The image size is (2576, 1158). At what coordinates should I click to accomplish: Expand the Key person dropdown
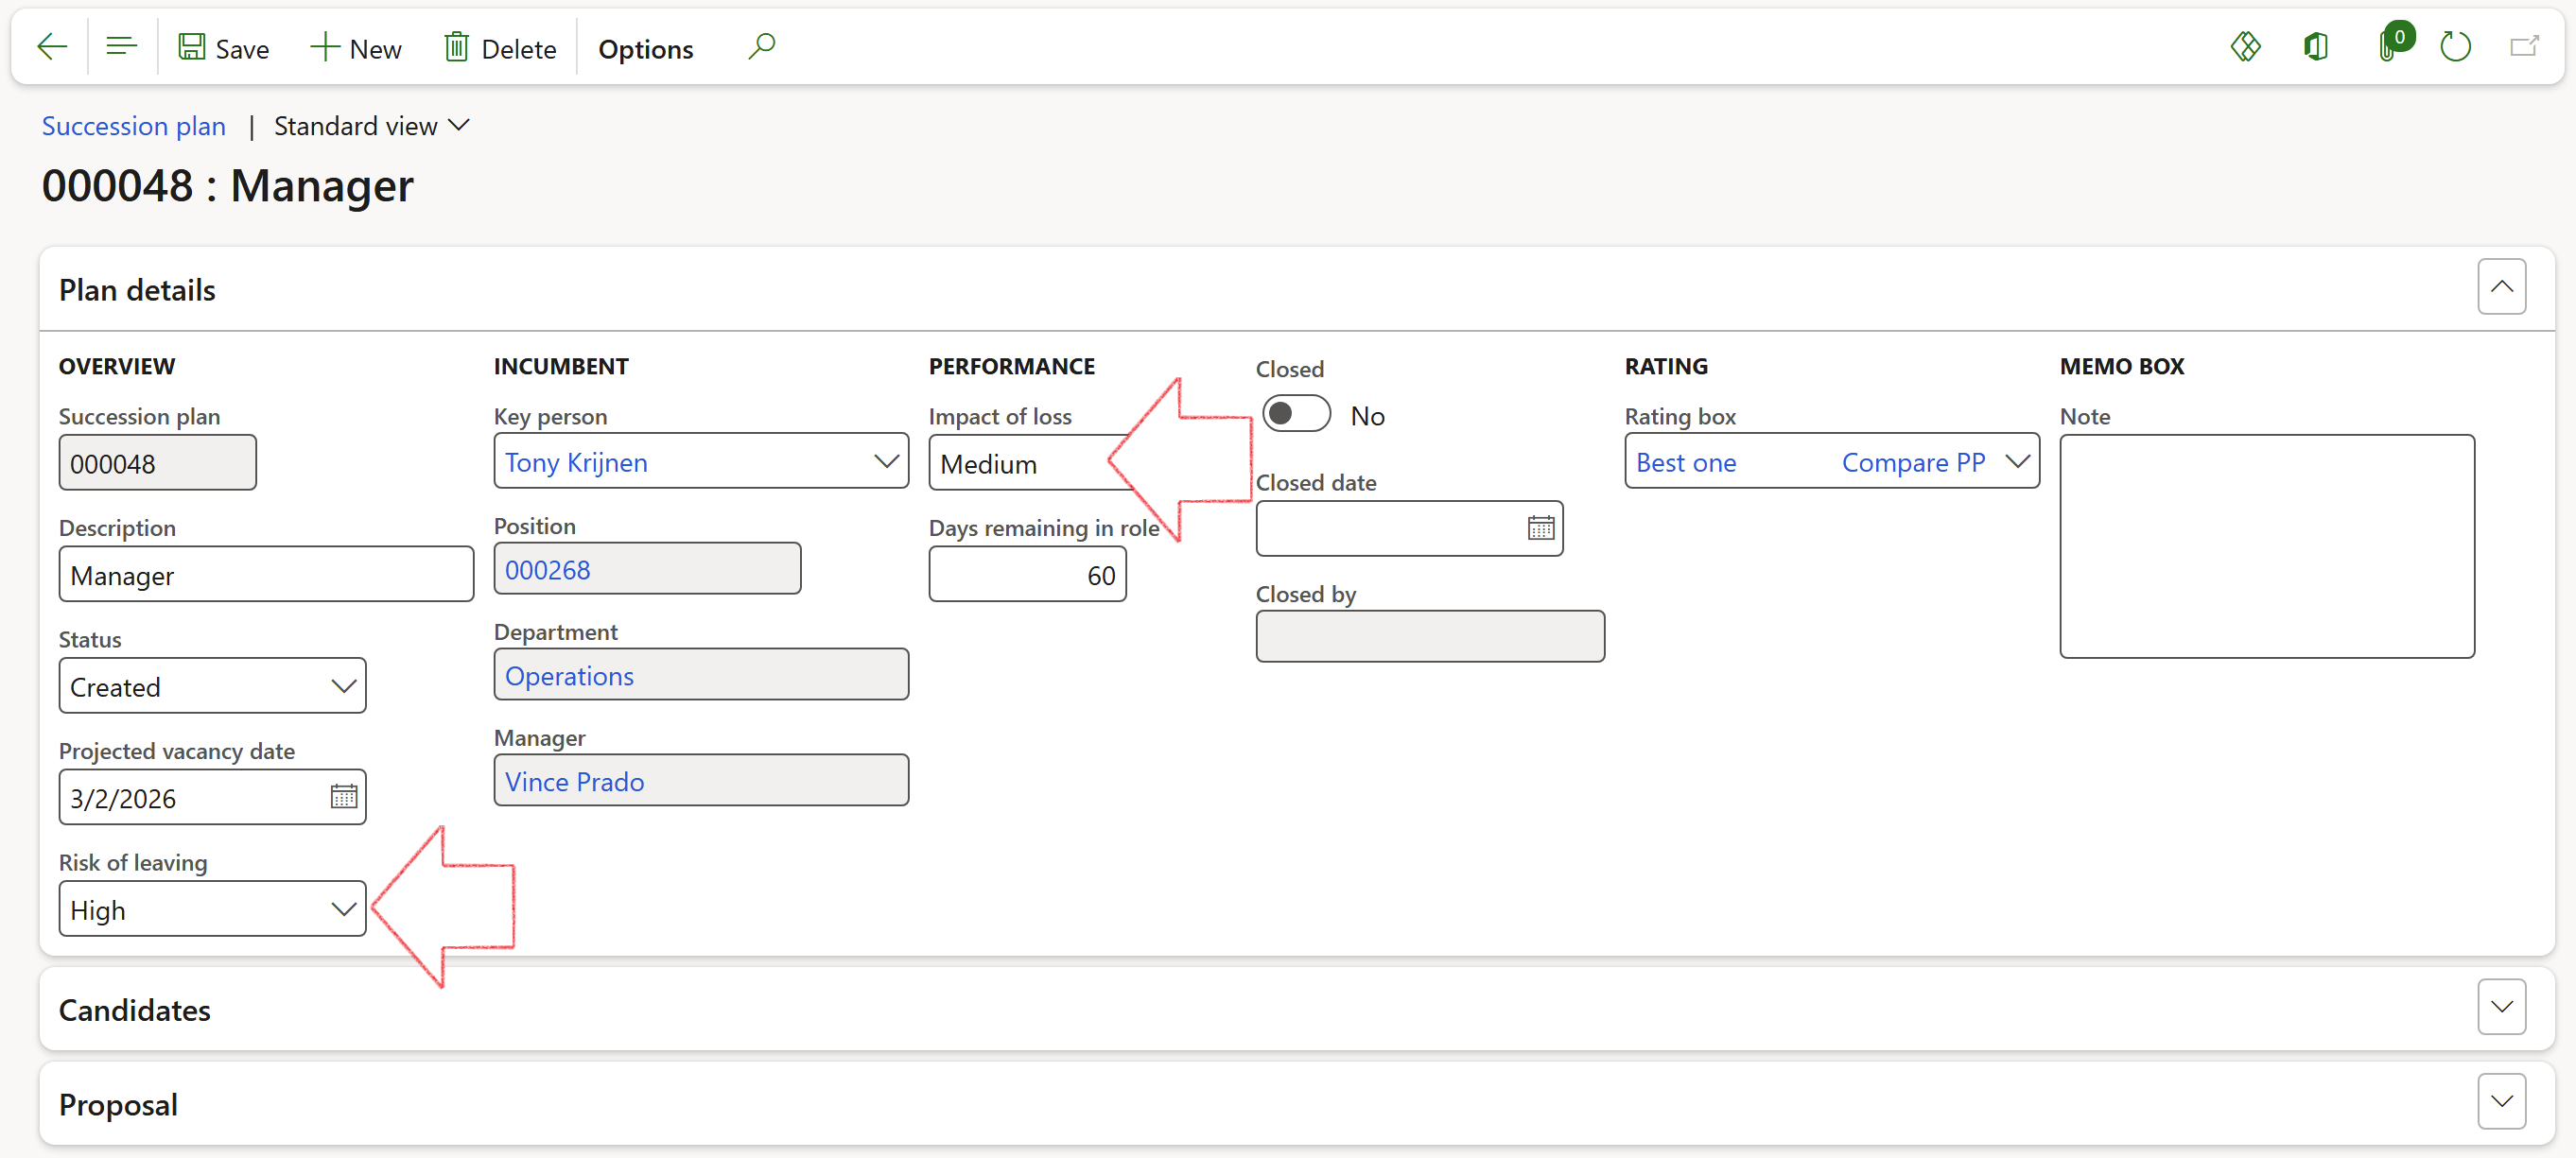coord(885,461)
